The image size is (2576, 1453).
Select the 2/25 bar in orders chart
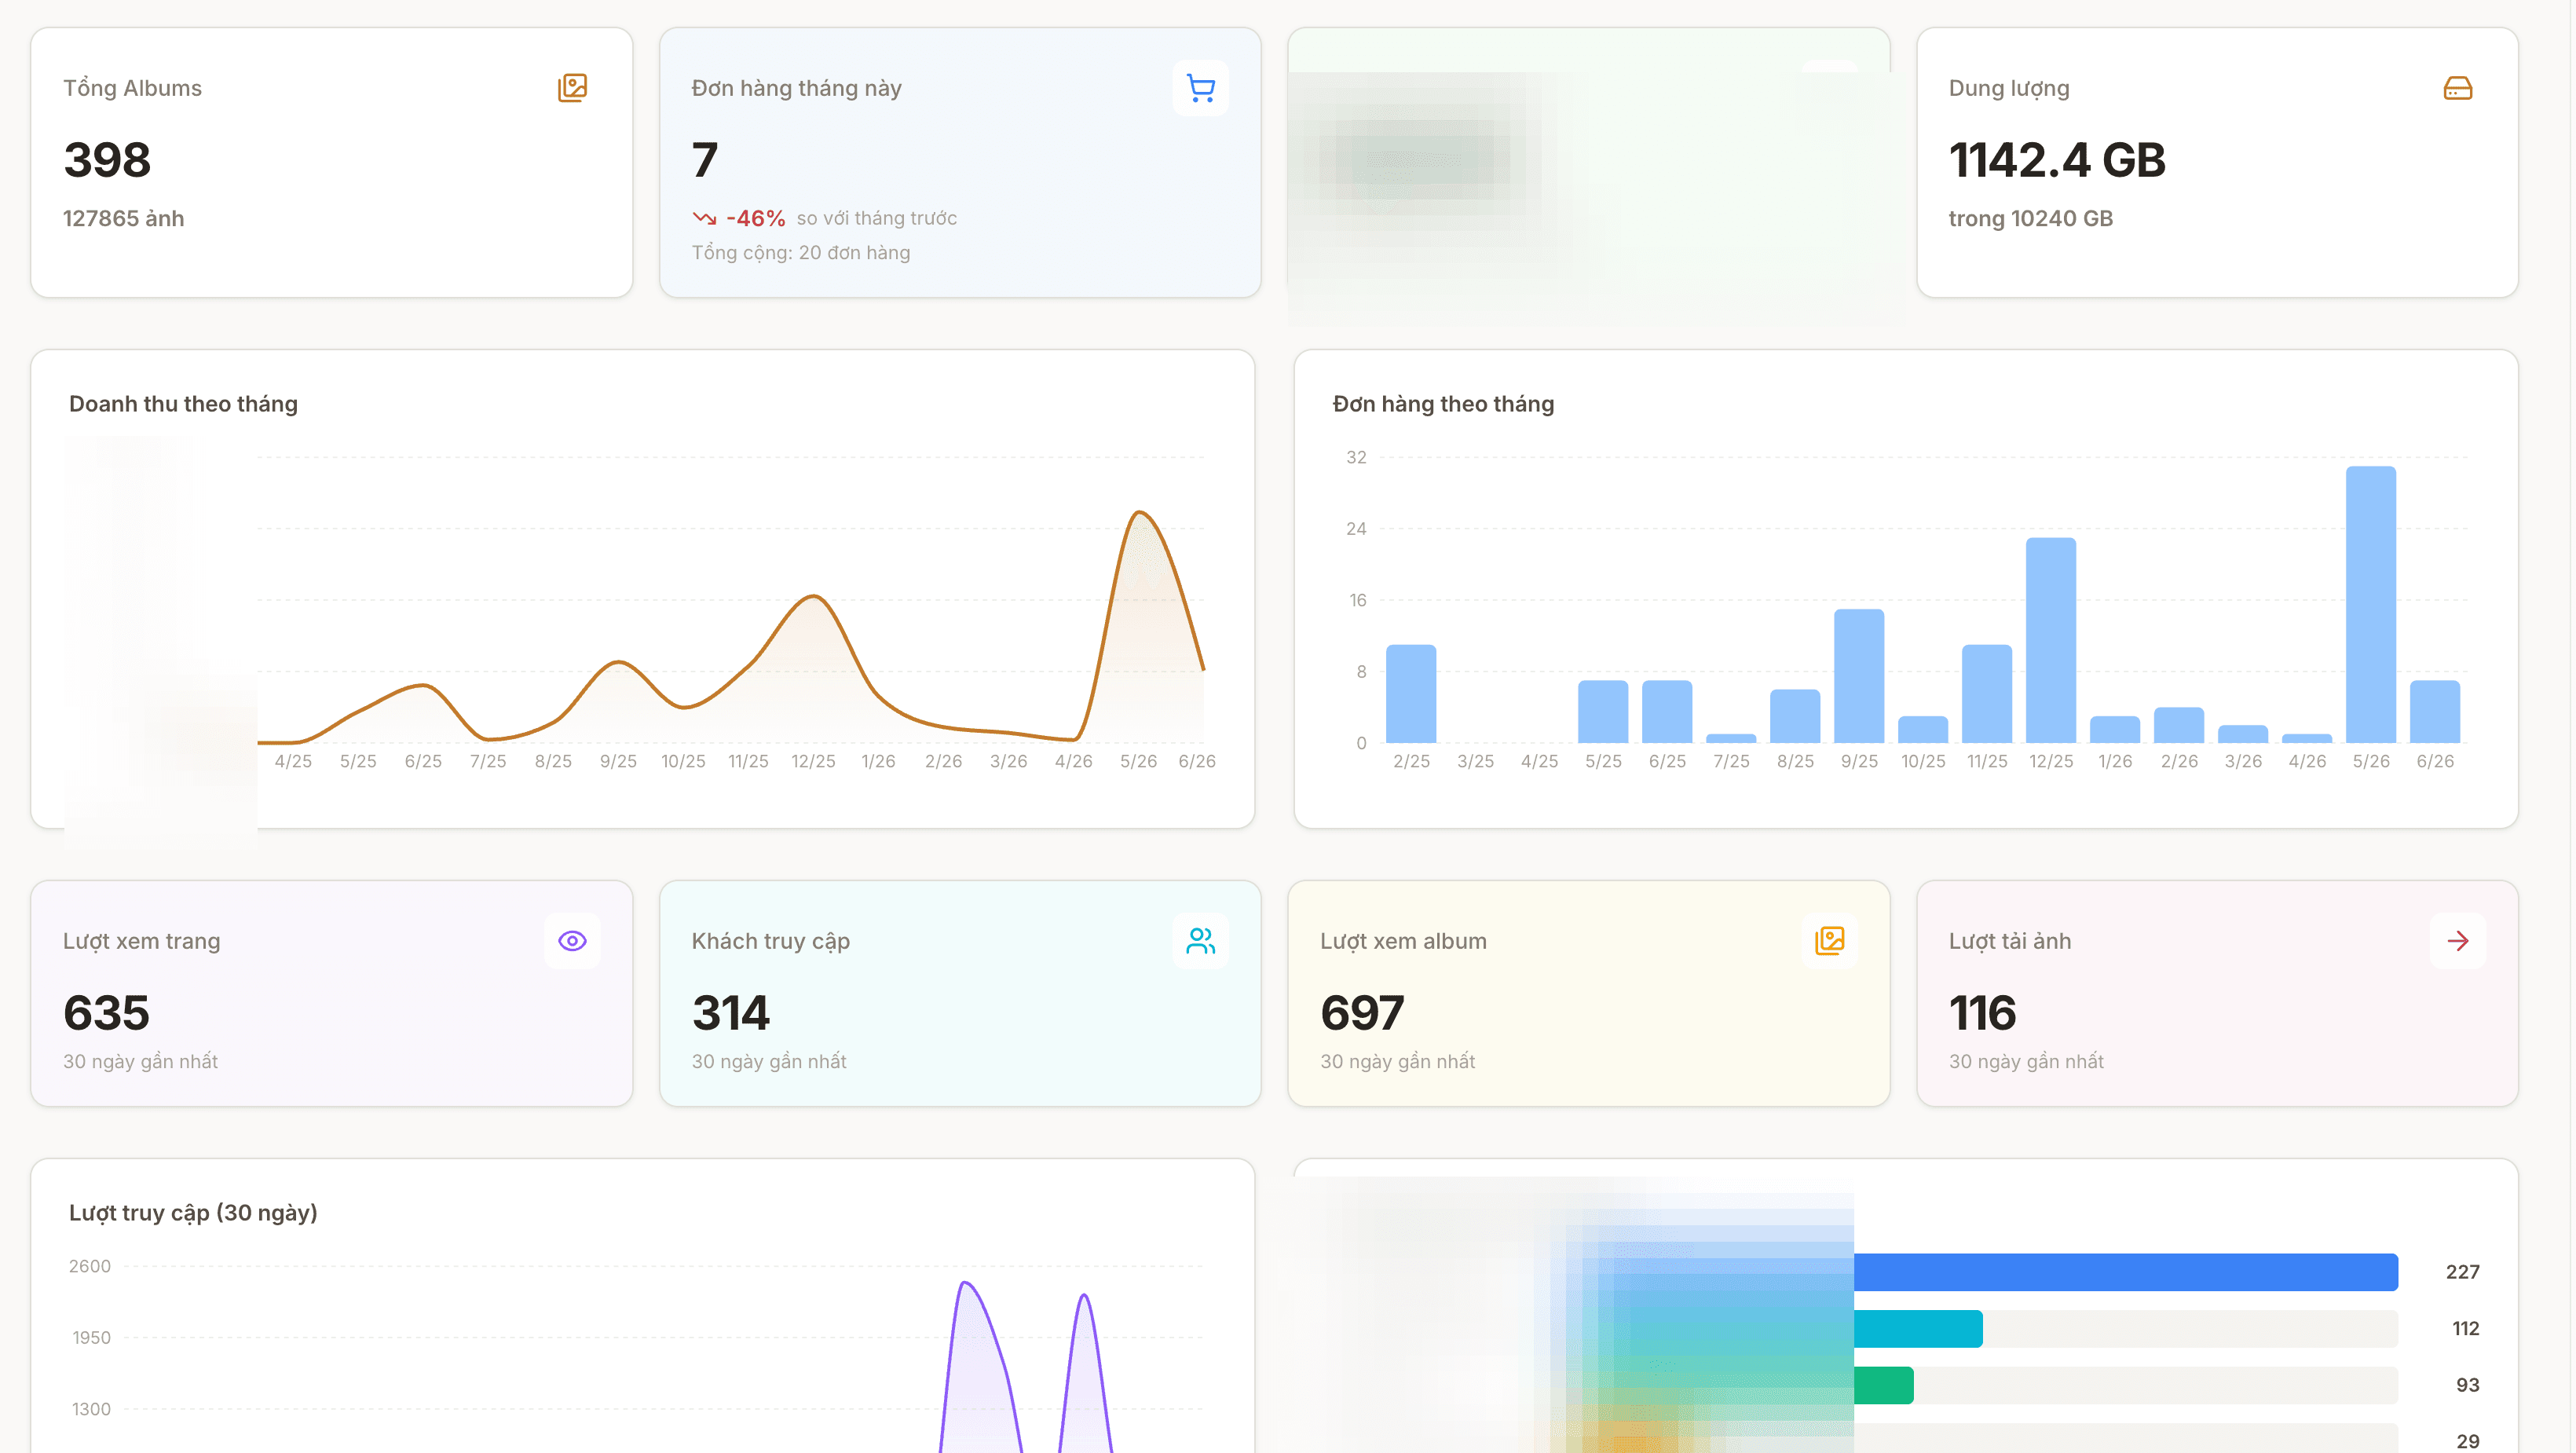[1410, 693]
